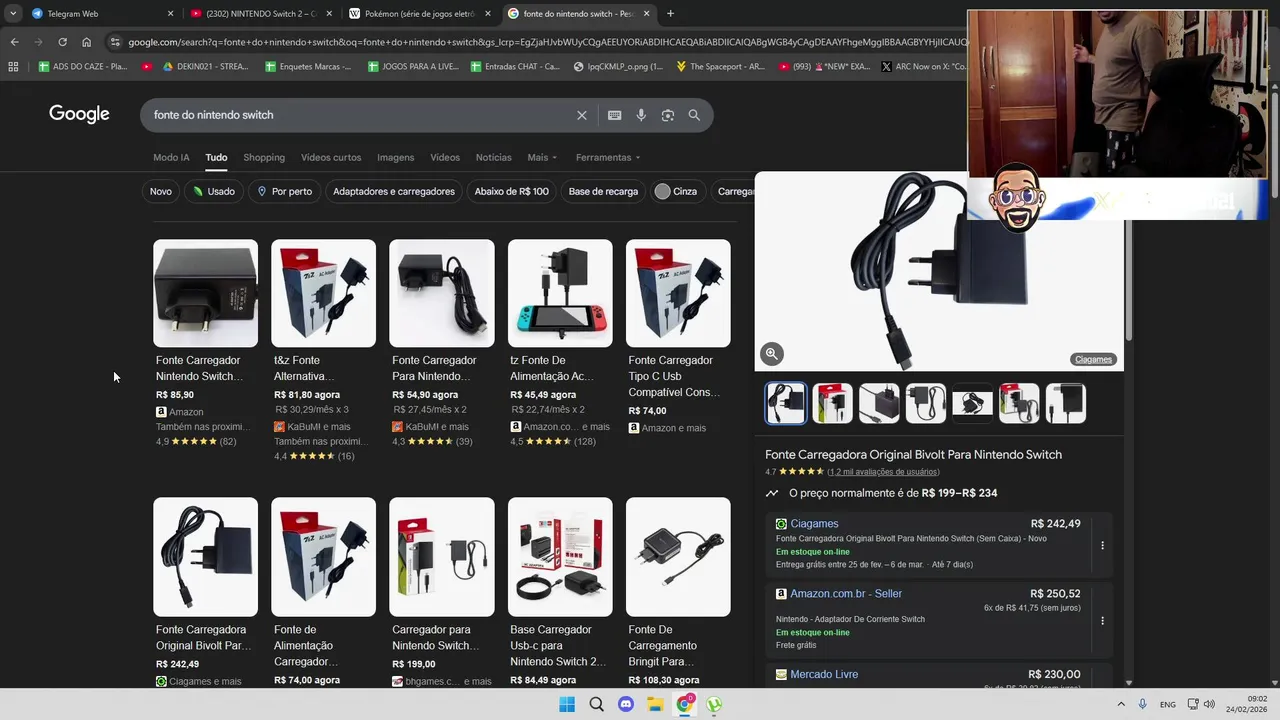Image resolution: width=1280 pixels, height=720 pixels.
Task: Click the microphone icon in system tray
Action: pos(1143,704)
